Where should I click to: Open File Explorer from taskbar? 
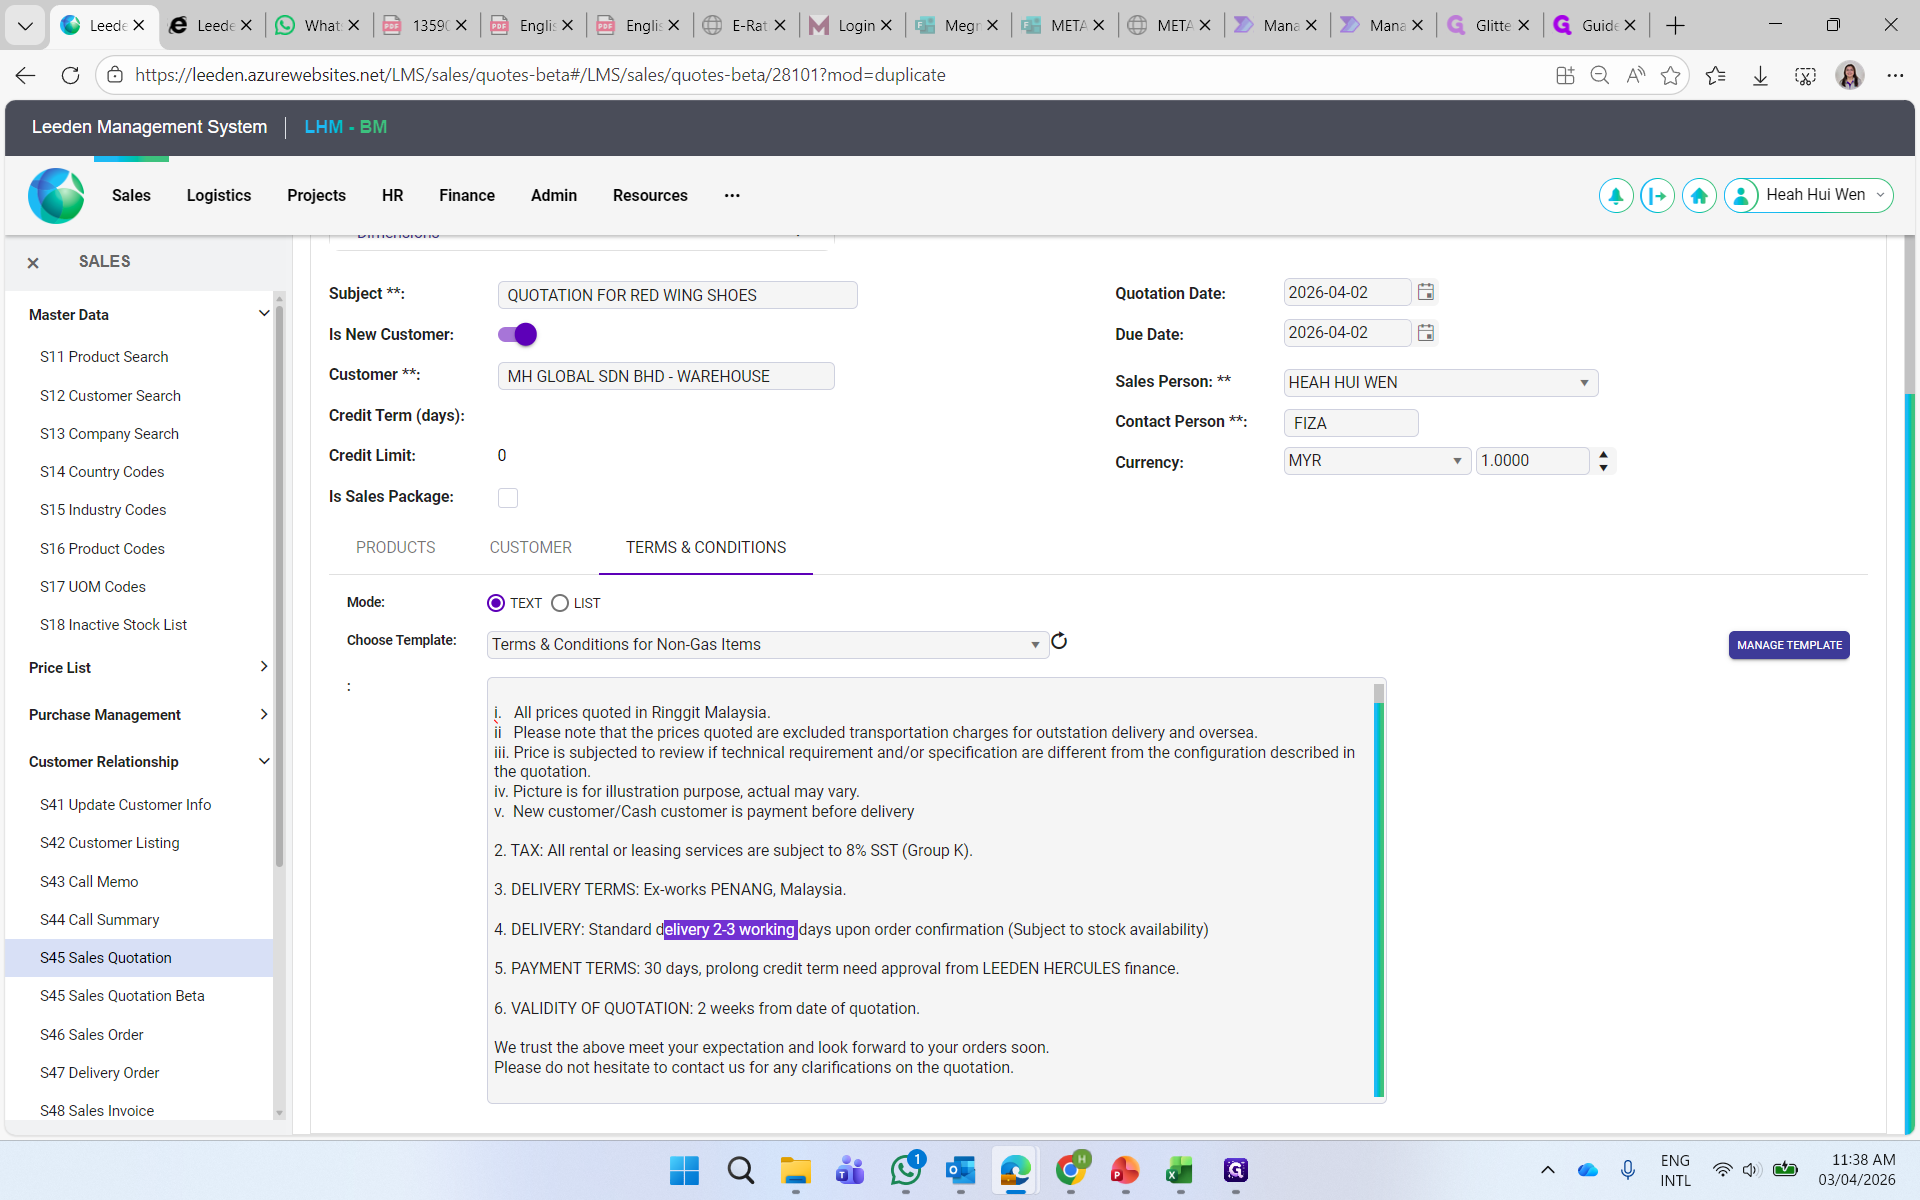click(x=795, y=1170)
